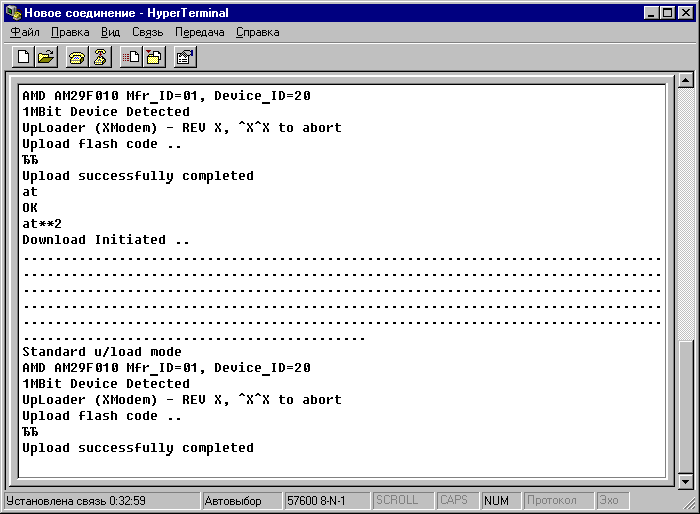Minimize the HyperTerminal window
The height and width of the screenshot is (514, 700).
tap(651, 13)
